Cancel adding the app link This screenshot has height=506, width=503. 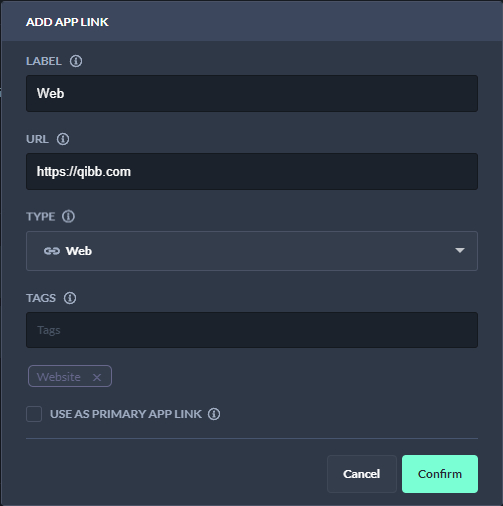click(362, 474)
